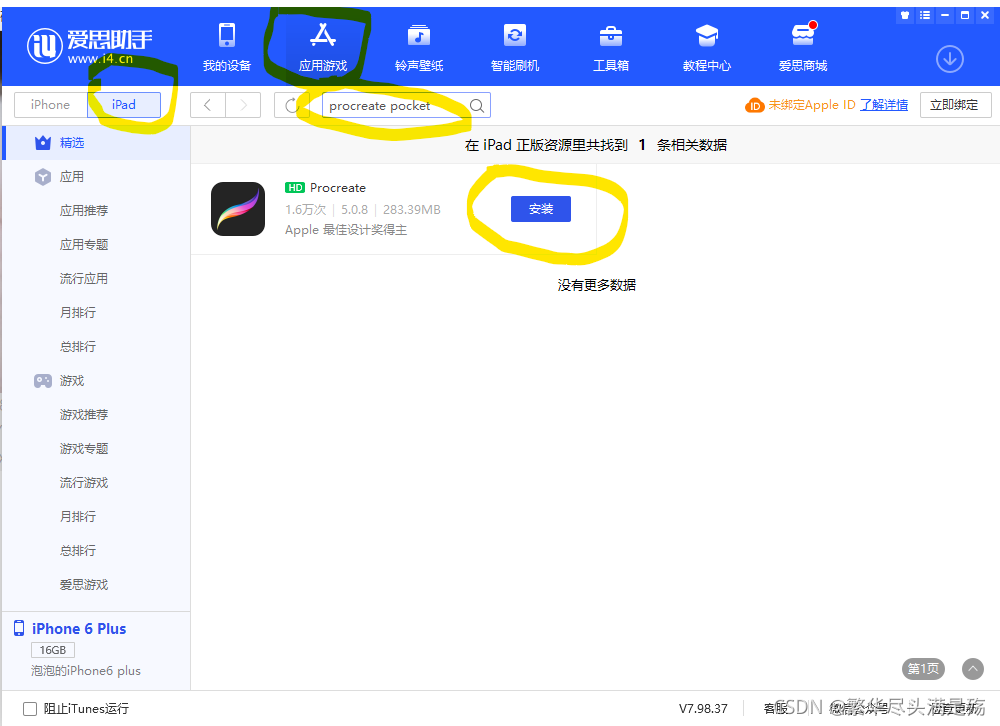Open the 智能刷机 smart flash section
1000x726 pixels.
515,47
